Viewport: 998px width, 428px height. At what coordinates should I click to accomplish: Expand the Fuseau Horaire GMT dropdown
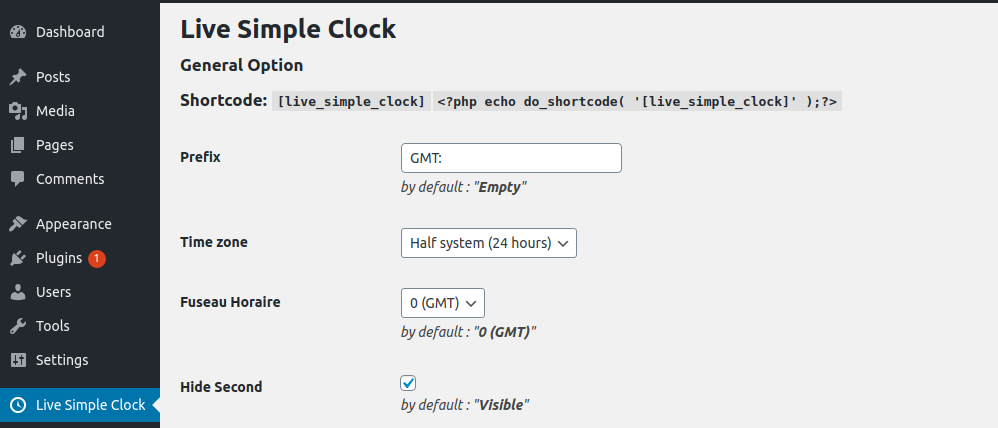pyautogui.click(x=442, y=302)
